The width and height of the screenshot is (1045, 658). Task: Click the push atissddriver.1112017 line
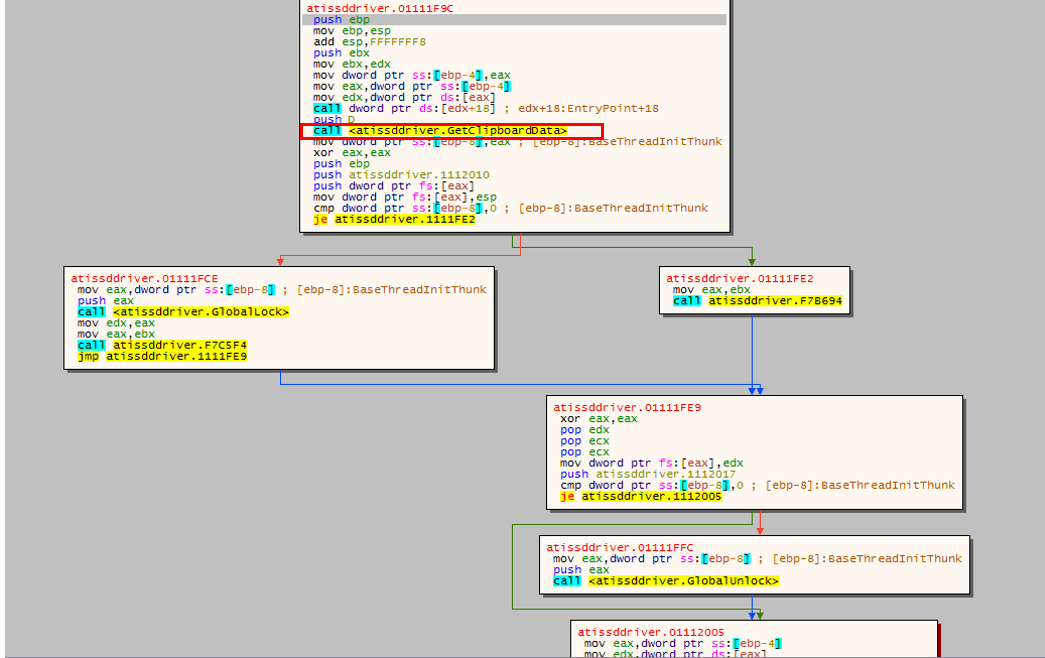[648, 474]
